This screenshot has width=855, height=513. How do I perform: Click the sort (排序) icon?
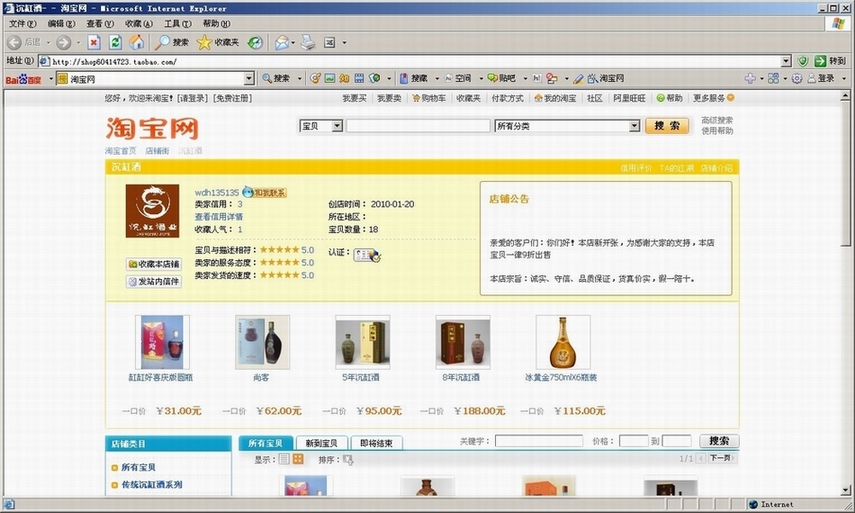click(x=348, y=460)
